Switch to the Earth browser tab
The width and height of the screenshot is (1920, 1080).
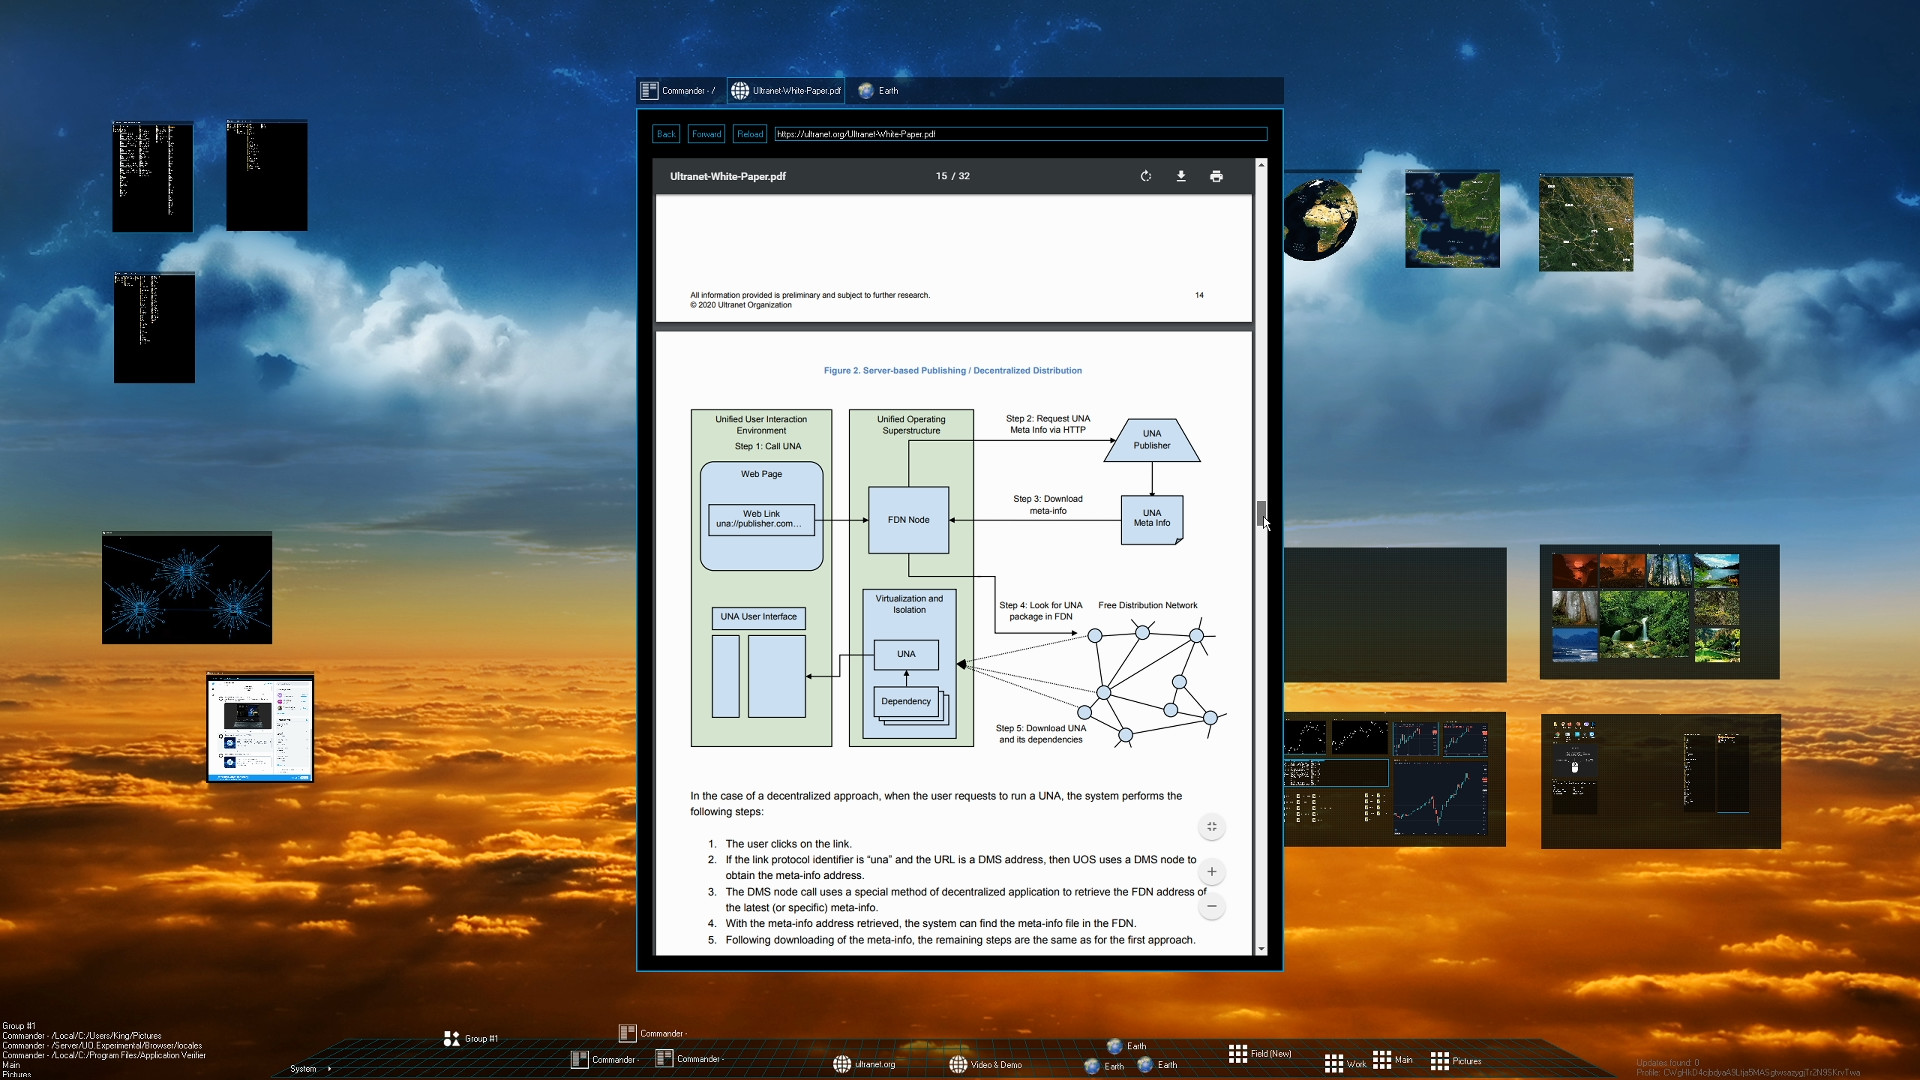point(878,91)
